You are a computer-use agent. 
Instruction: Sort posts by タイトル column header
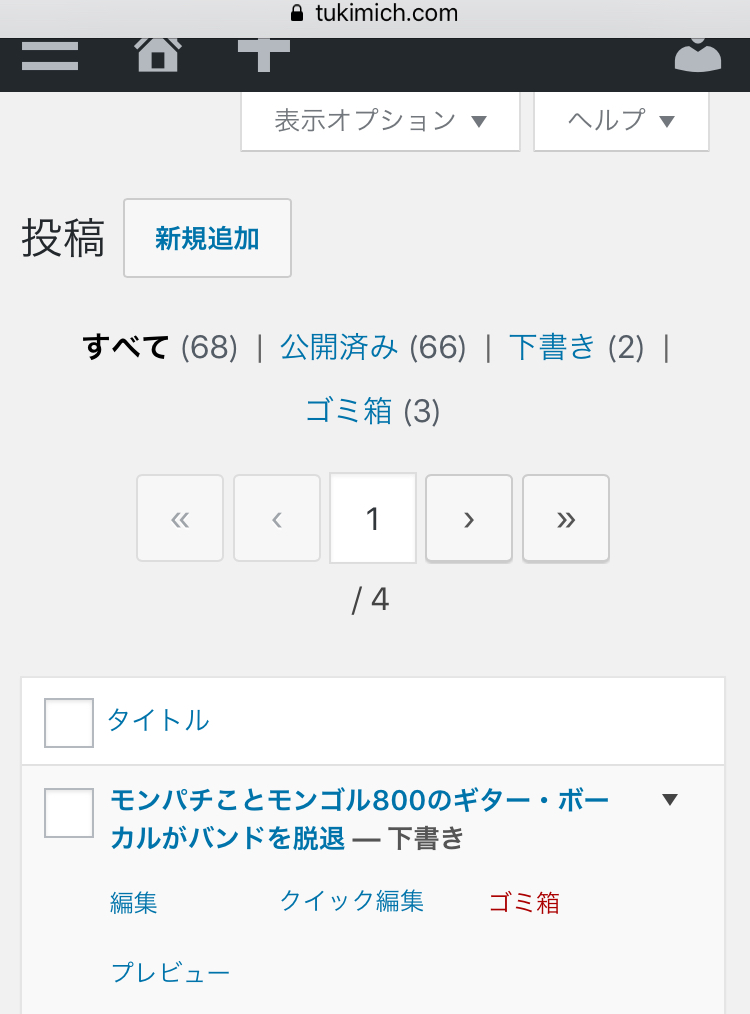coord(158,720)
